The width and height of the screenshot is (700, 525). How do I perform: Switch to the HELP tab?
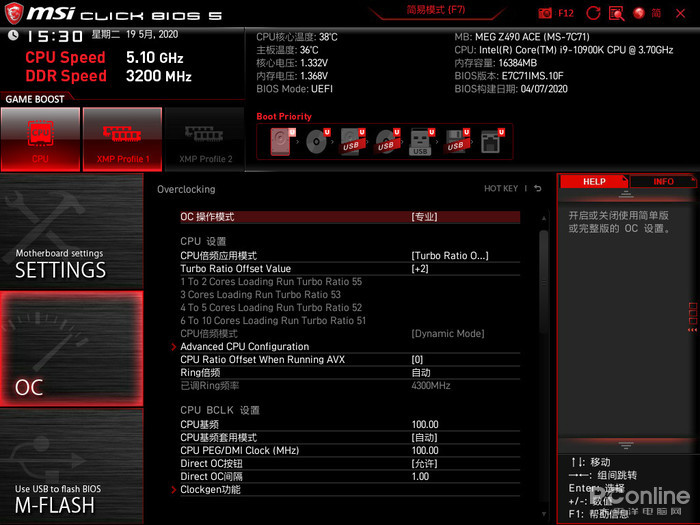point(594,181)
